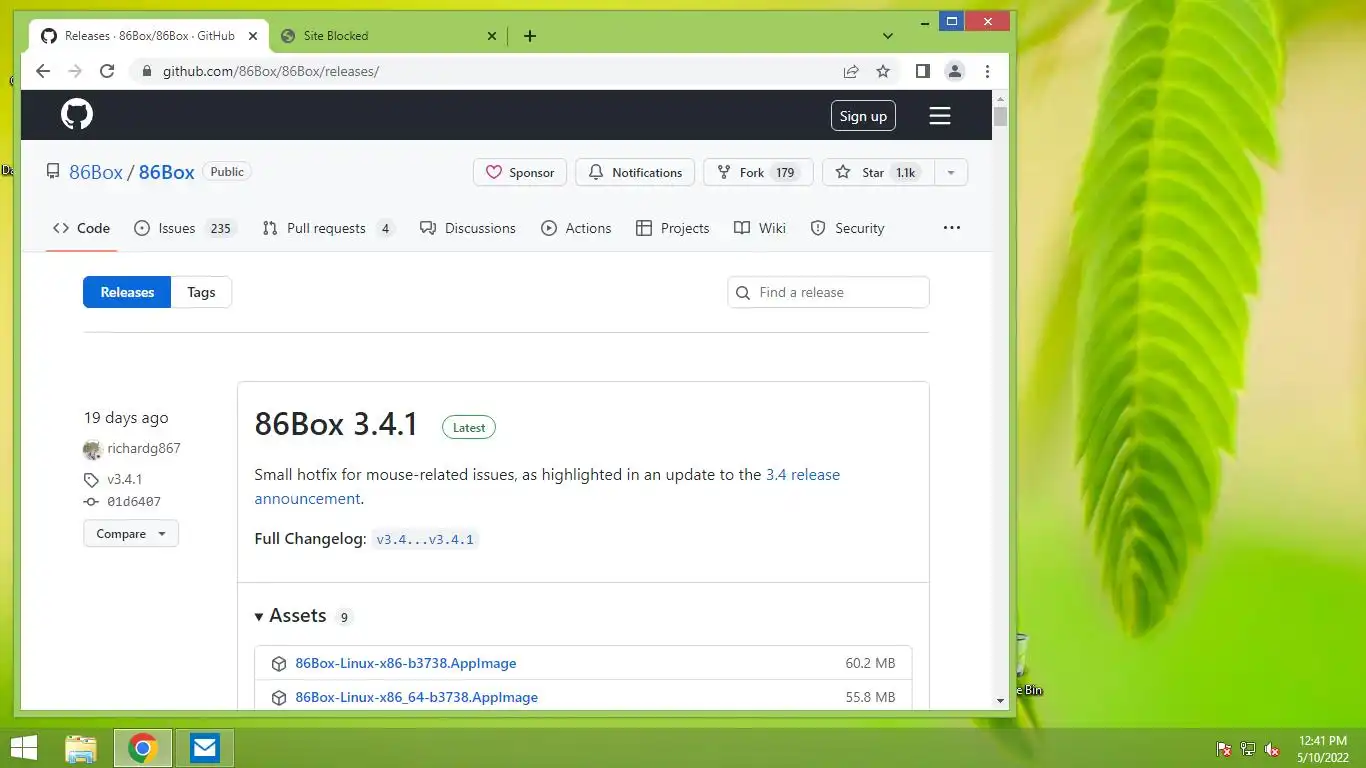Viewport: 1366px width, 768px height.
Task: Star the 86Box repository
Action: pyautogui.click(x=878, y=172)
